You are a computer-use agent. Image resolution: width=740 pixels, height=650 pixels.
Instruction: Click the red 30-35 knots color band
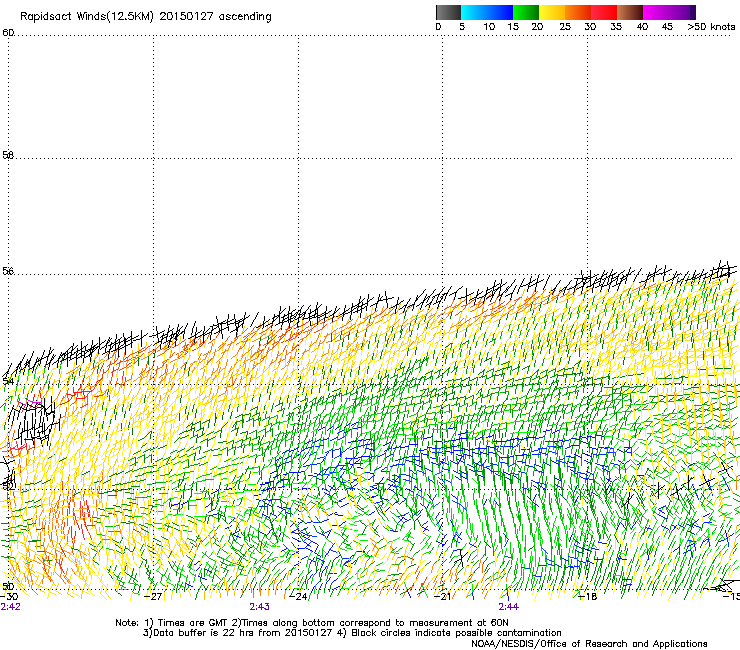click(604, 12)
